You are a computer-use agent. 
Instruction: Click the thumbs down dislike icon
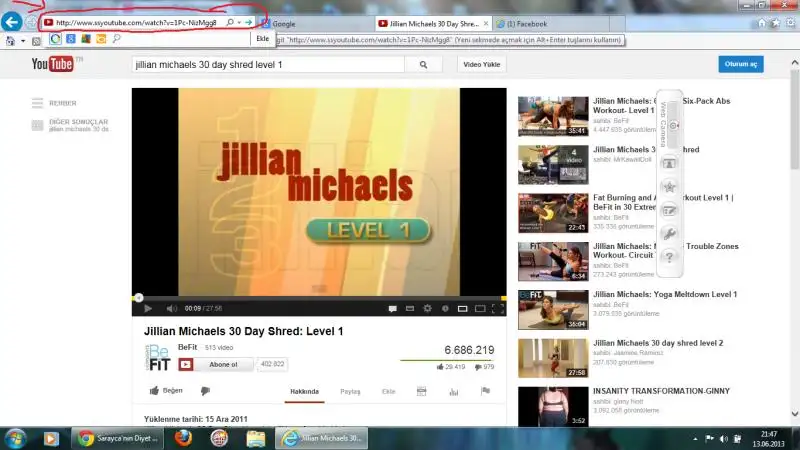point(205,391)
